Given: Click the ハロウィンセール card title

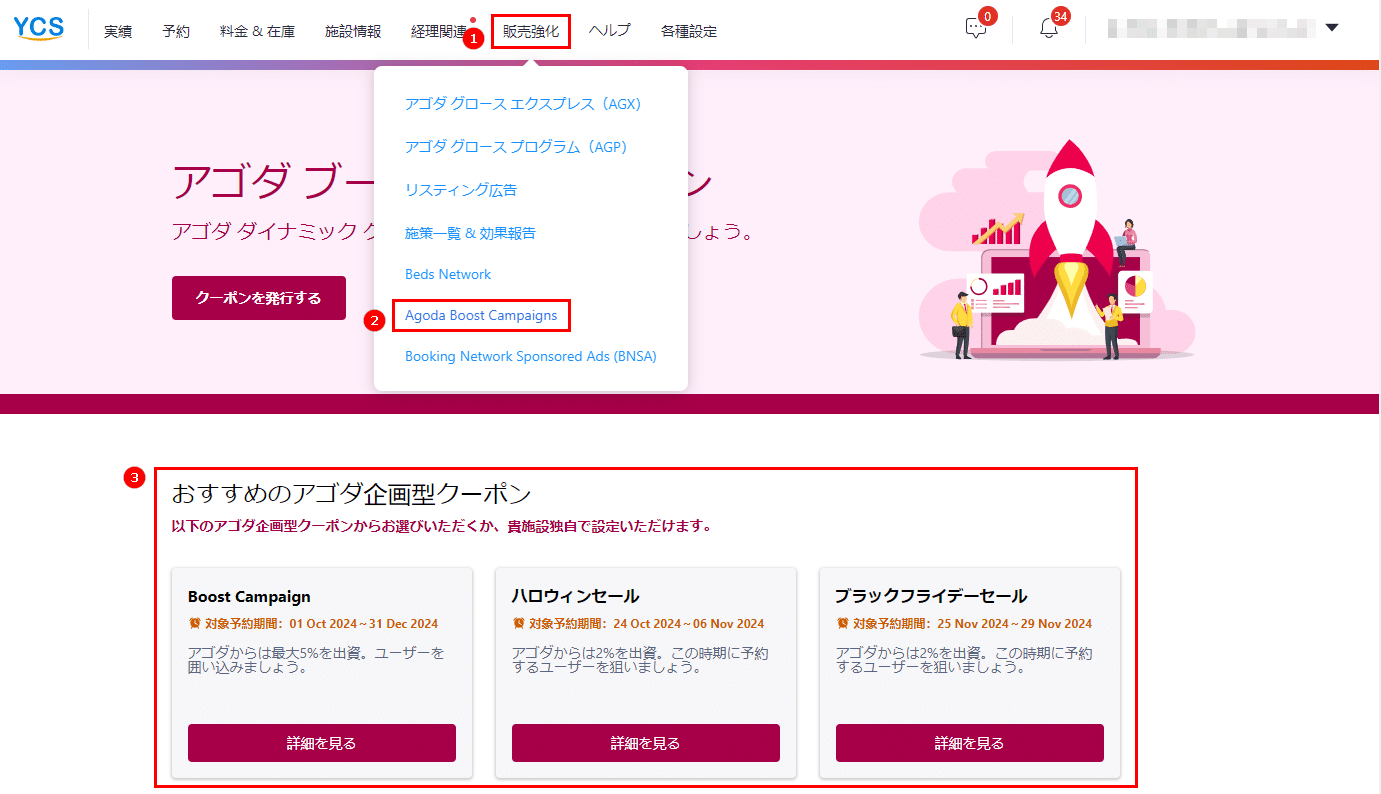Looking at the screenshot, I should (576, 597).
